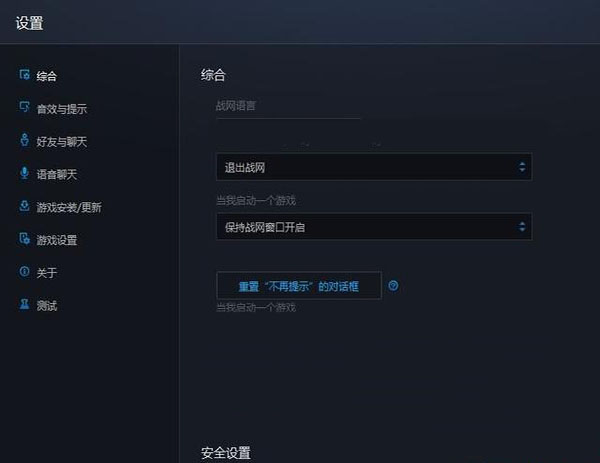Select the 关于 menu entry
Viewport: 600px width, 463px height.
coord(47,273)
